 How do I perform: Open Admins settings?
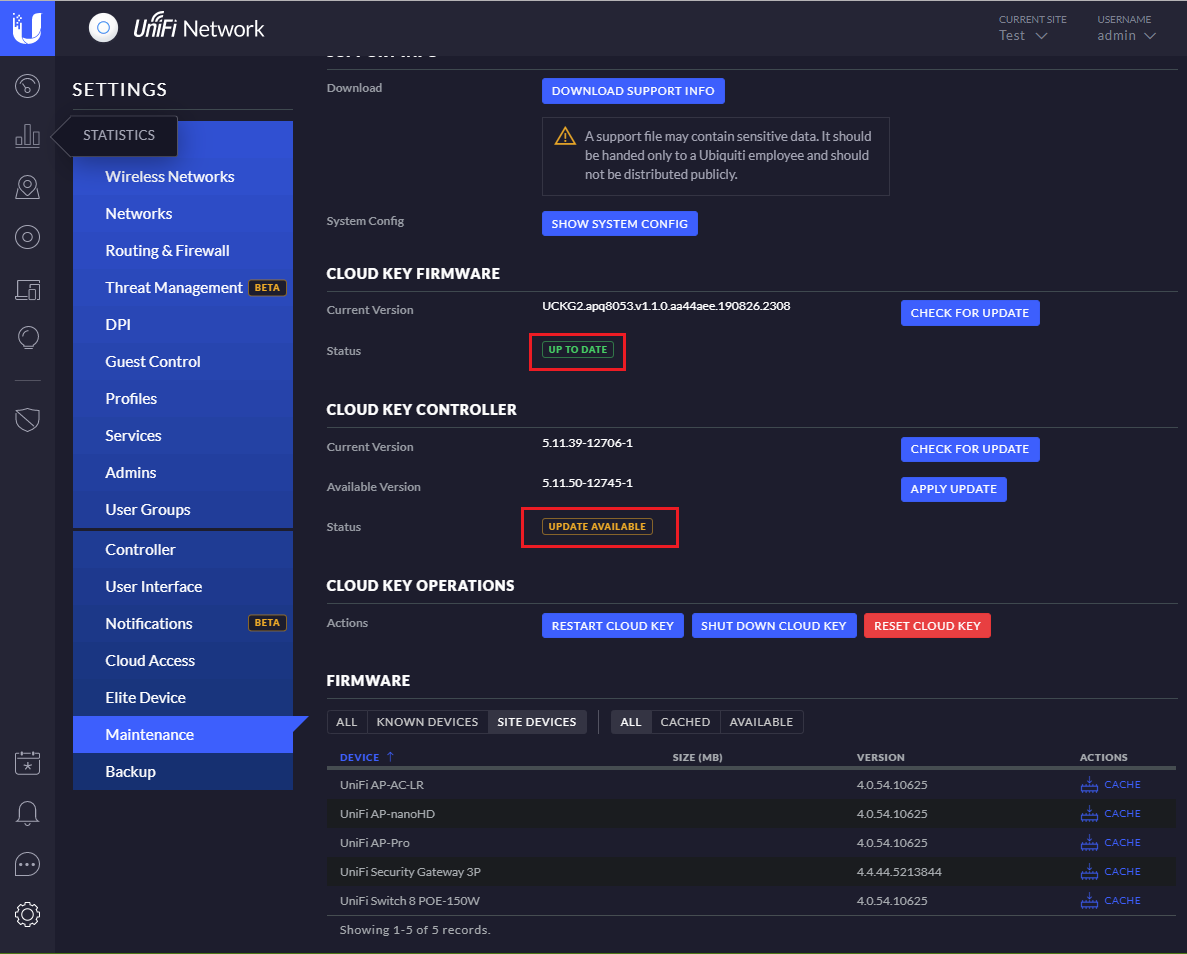tap(182, 473)
